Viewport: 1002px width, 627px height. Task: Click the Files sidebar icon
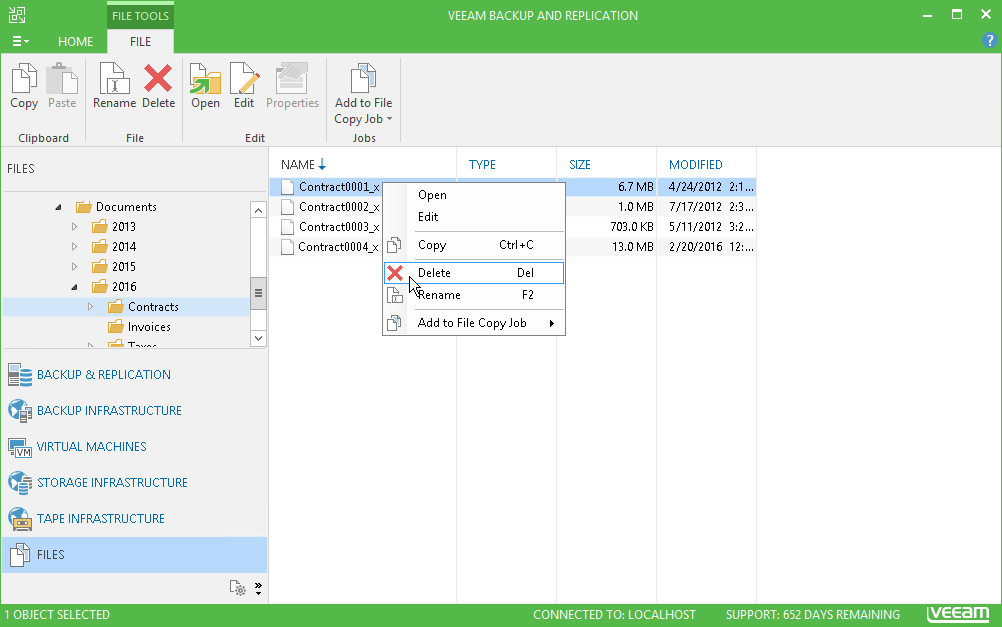(x=20, y=555)
